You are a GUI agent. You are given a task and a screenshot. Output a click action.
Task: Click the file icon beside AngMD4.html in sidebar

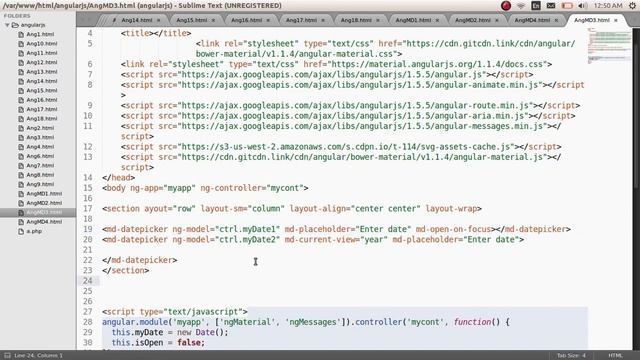click(x=21, y=222)
